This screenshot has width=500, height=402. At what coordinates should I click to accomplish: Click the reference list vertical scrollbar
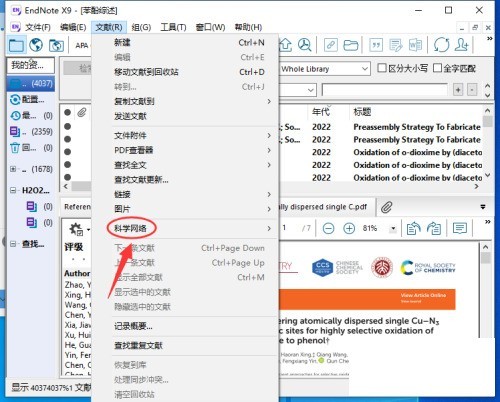pos(487,143)
